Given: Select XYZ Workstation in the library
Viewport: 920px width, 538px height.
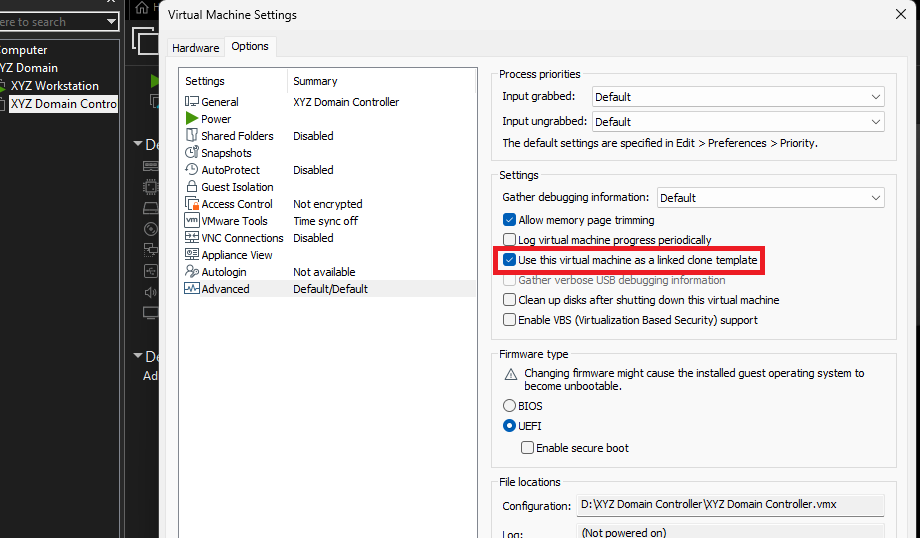Looking at the screenshot, I should tap(55, 86).
